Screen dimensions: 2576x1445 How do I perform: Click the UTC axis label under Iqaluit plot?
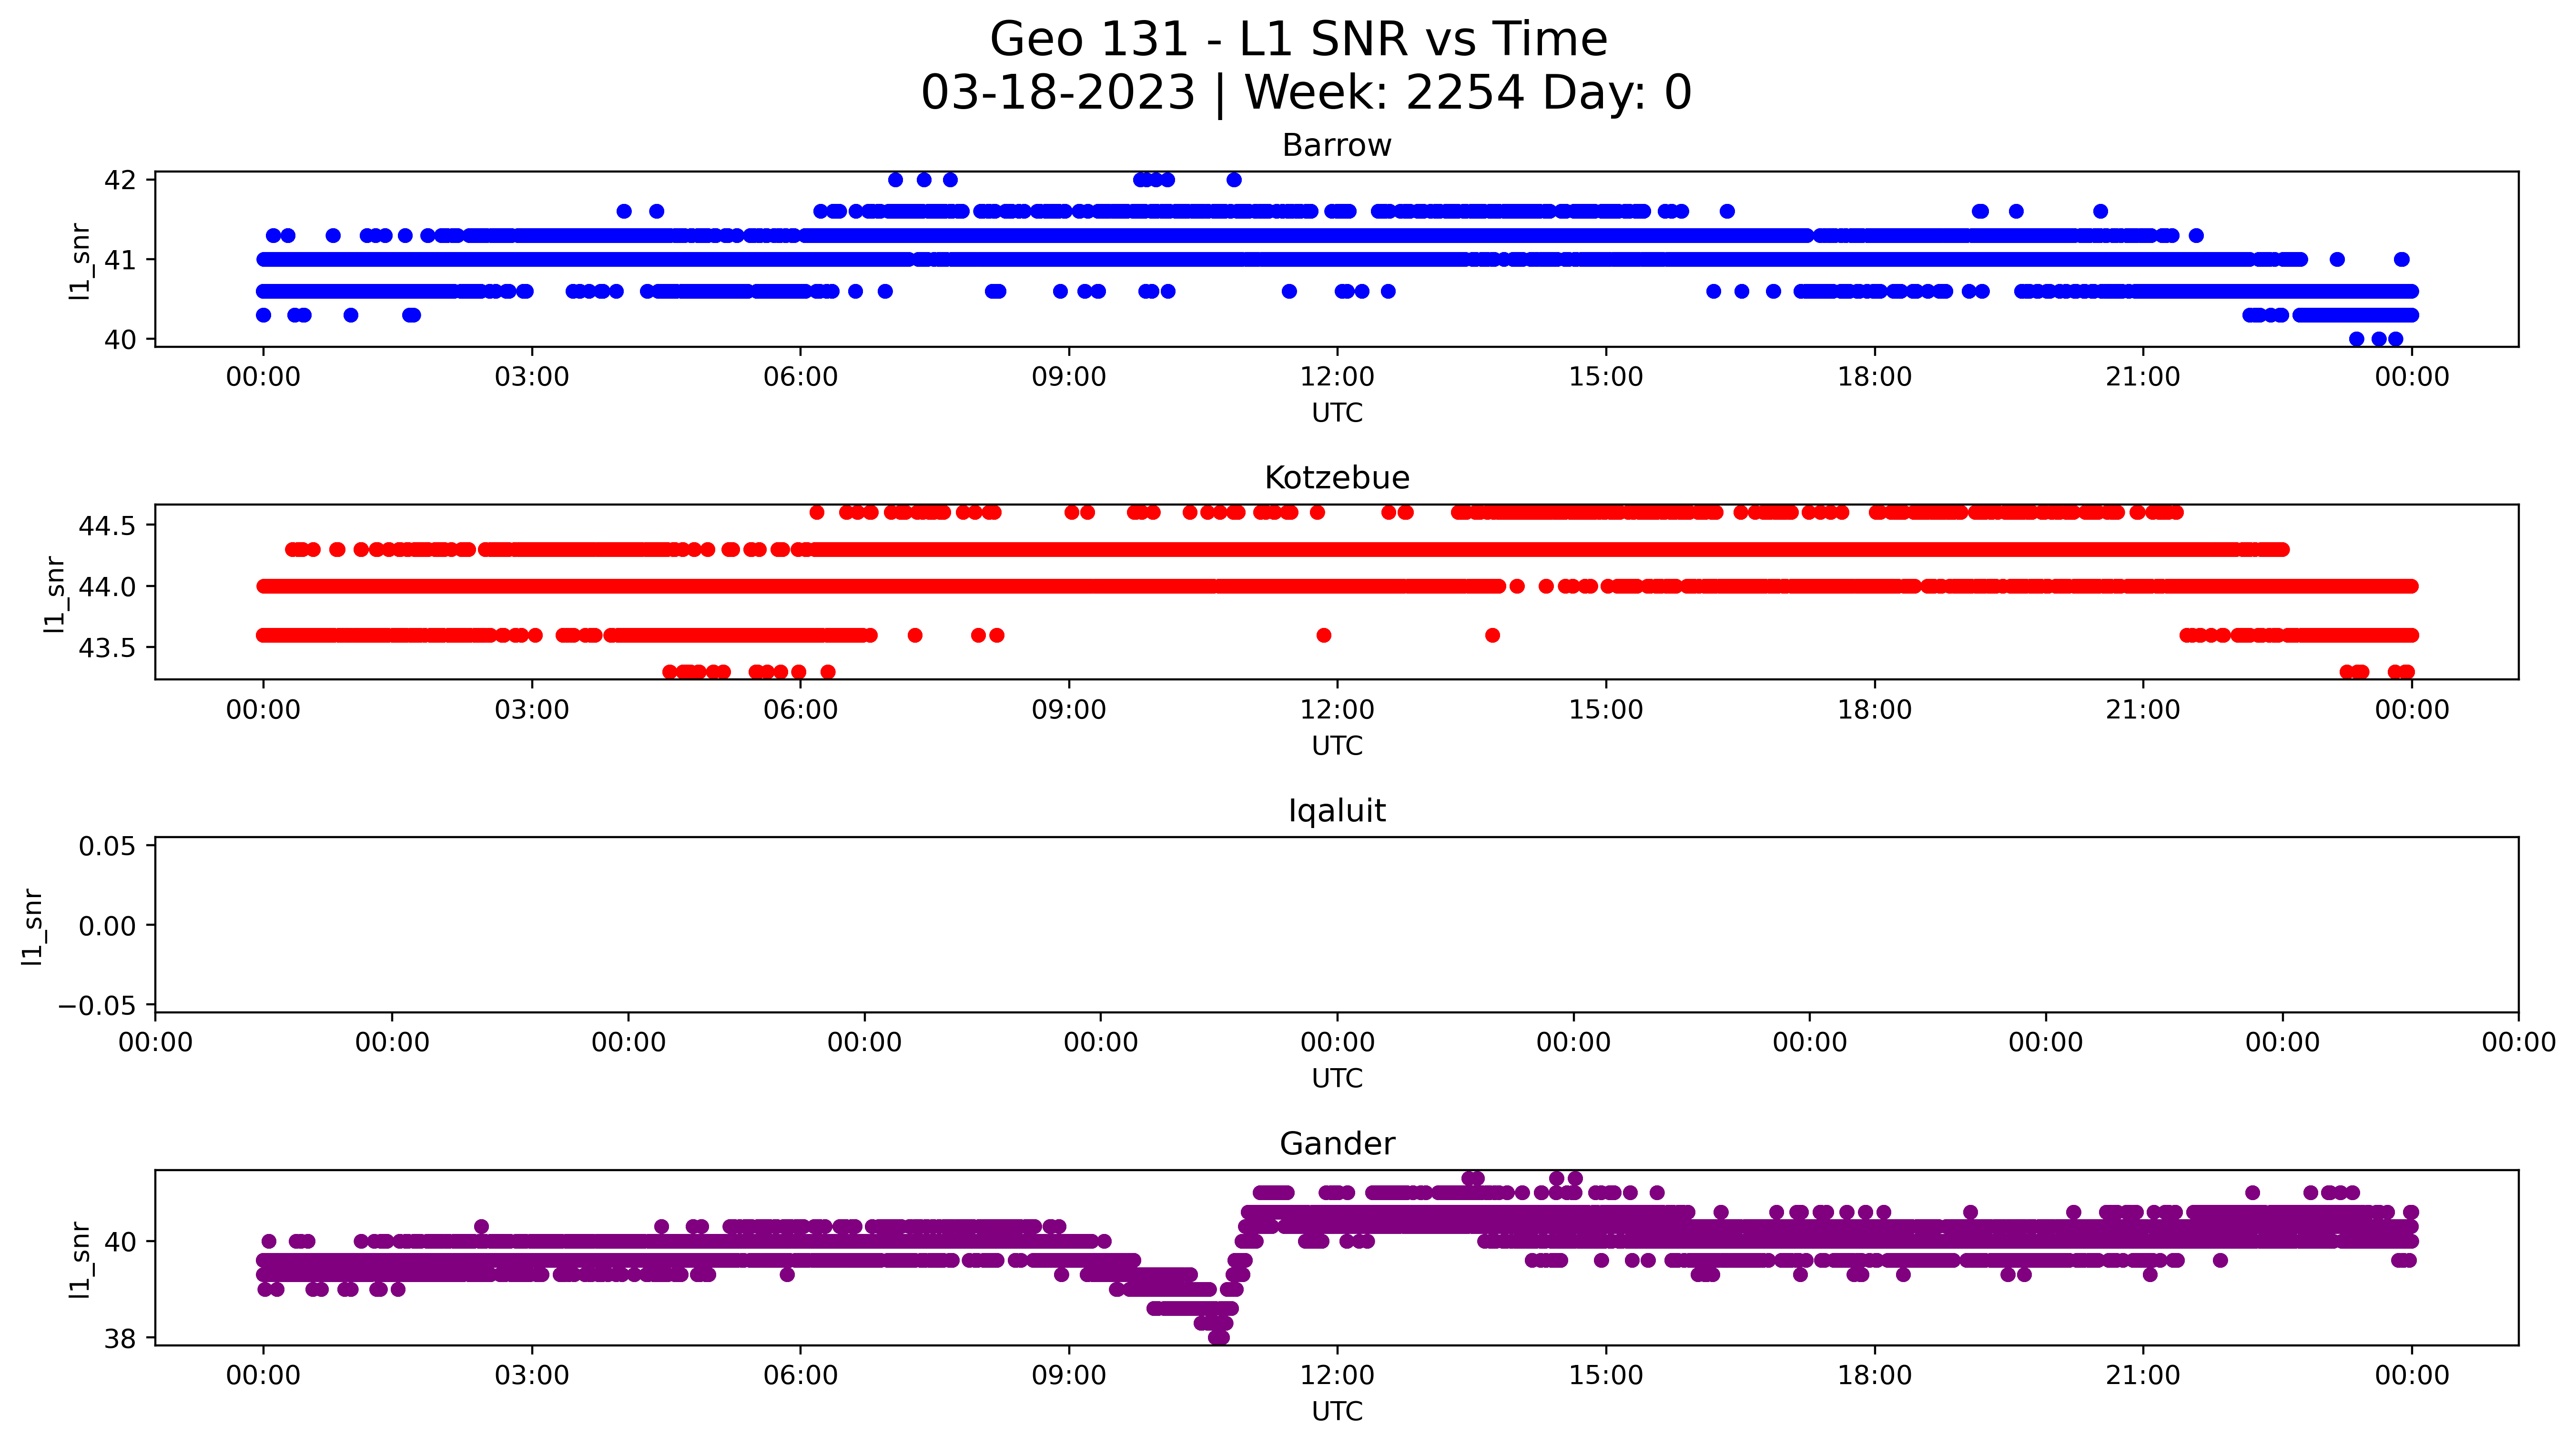pyautogui.click(x=1337, y=1079)
